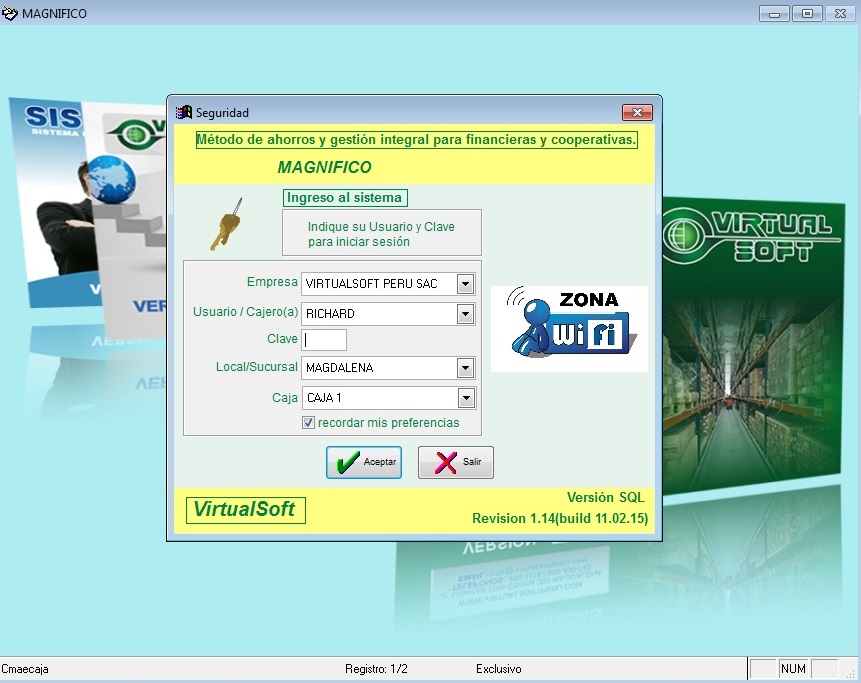The width and height of the screenshot is (861, 683).
Task: Toggle the recordar mis preferencias checkbox
Action: click(x=309, y=423)
